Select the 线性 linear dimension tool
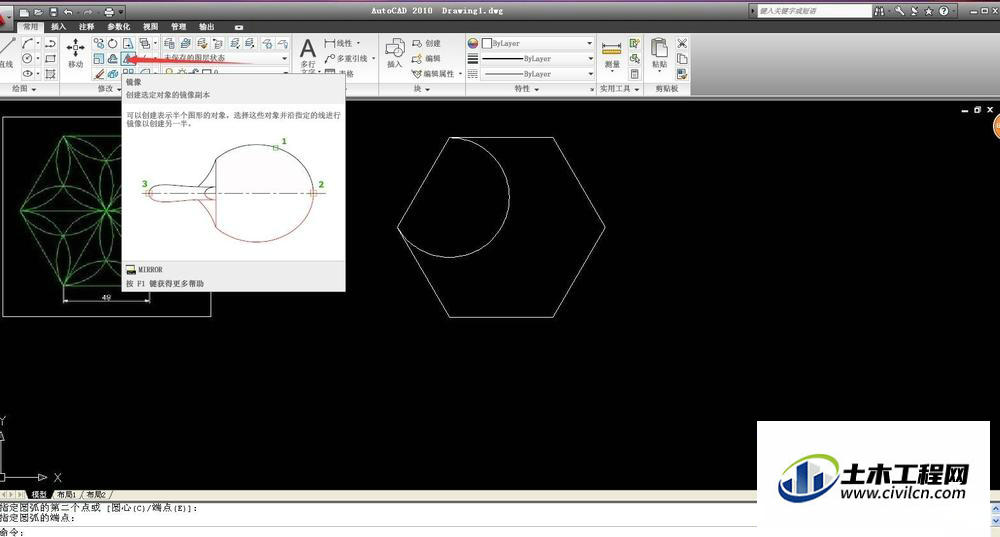 (x=338, y=43)
